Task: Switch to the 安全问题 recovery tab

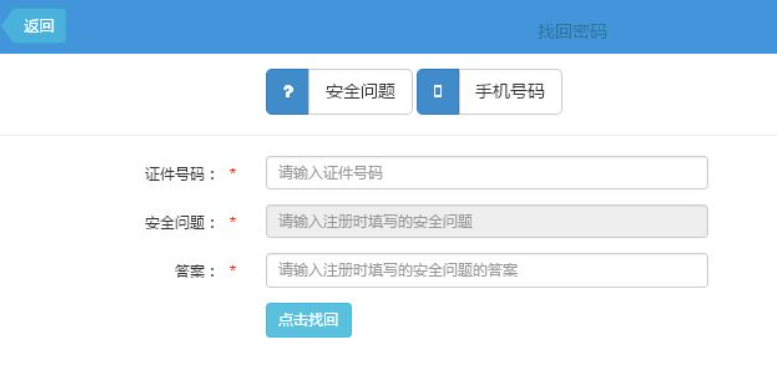Action: pyautogui.click(x=339, y=92)
